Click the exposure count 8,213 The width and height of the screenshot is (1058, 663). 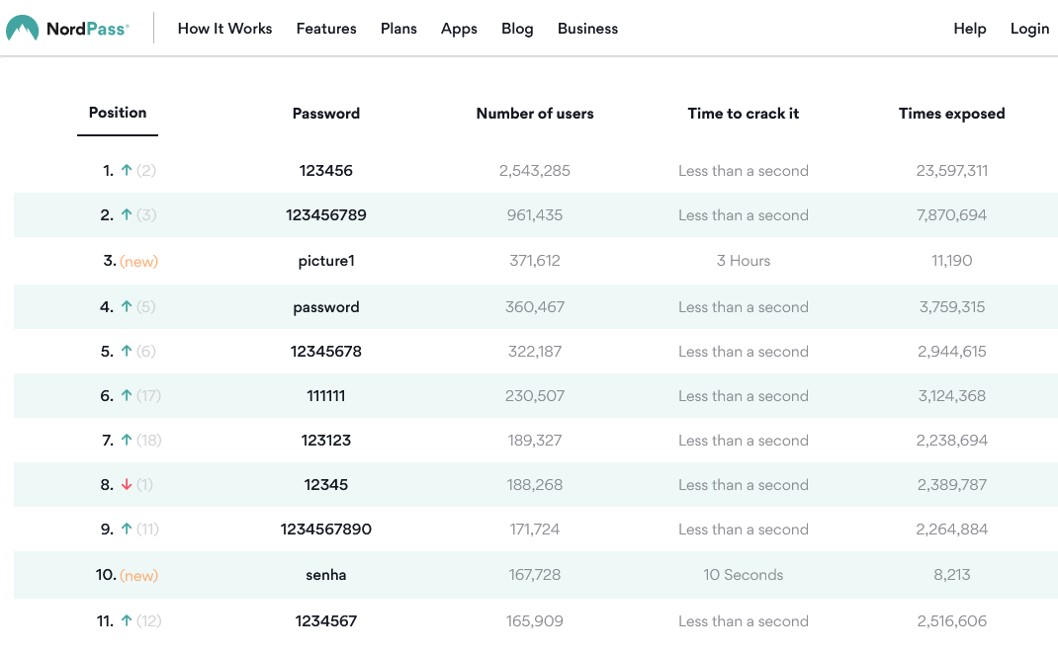[x=951, y=575]
